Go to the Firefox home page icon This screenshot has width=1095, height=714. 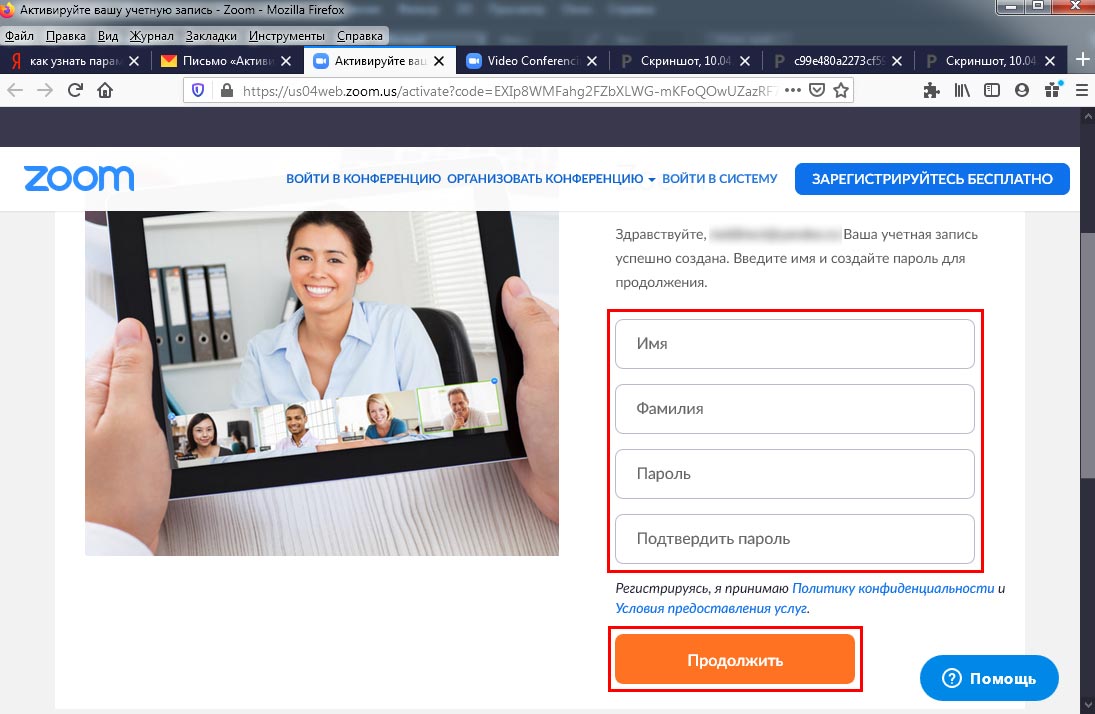[104, 90]
